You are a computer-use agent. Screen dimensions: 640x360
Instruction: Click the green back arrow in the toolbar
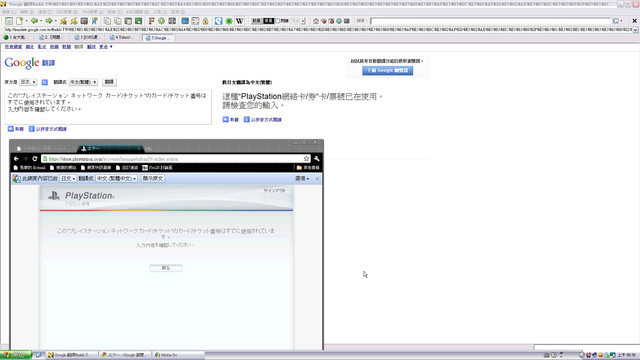[x=34, y=21]
